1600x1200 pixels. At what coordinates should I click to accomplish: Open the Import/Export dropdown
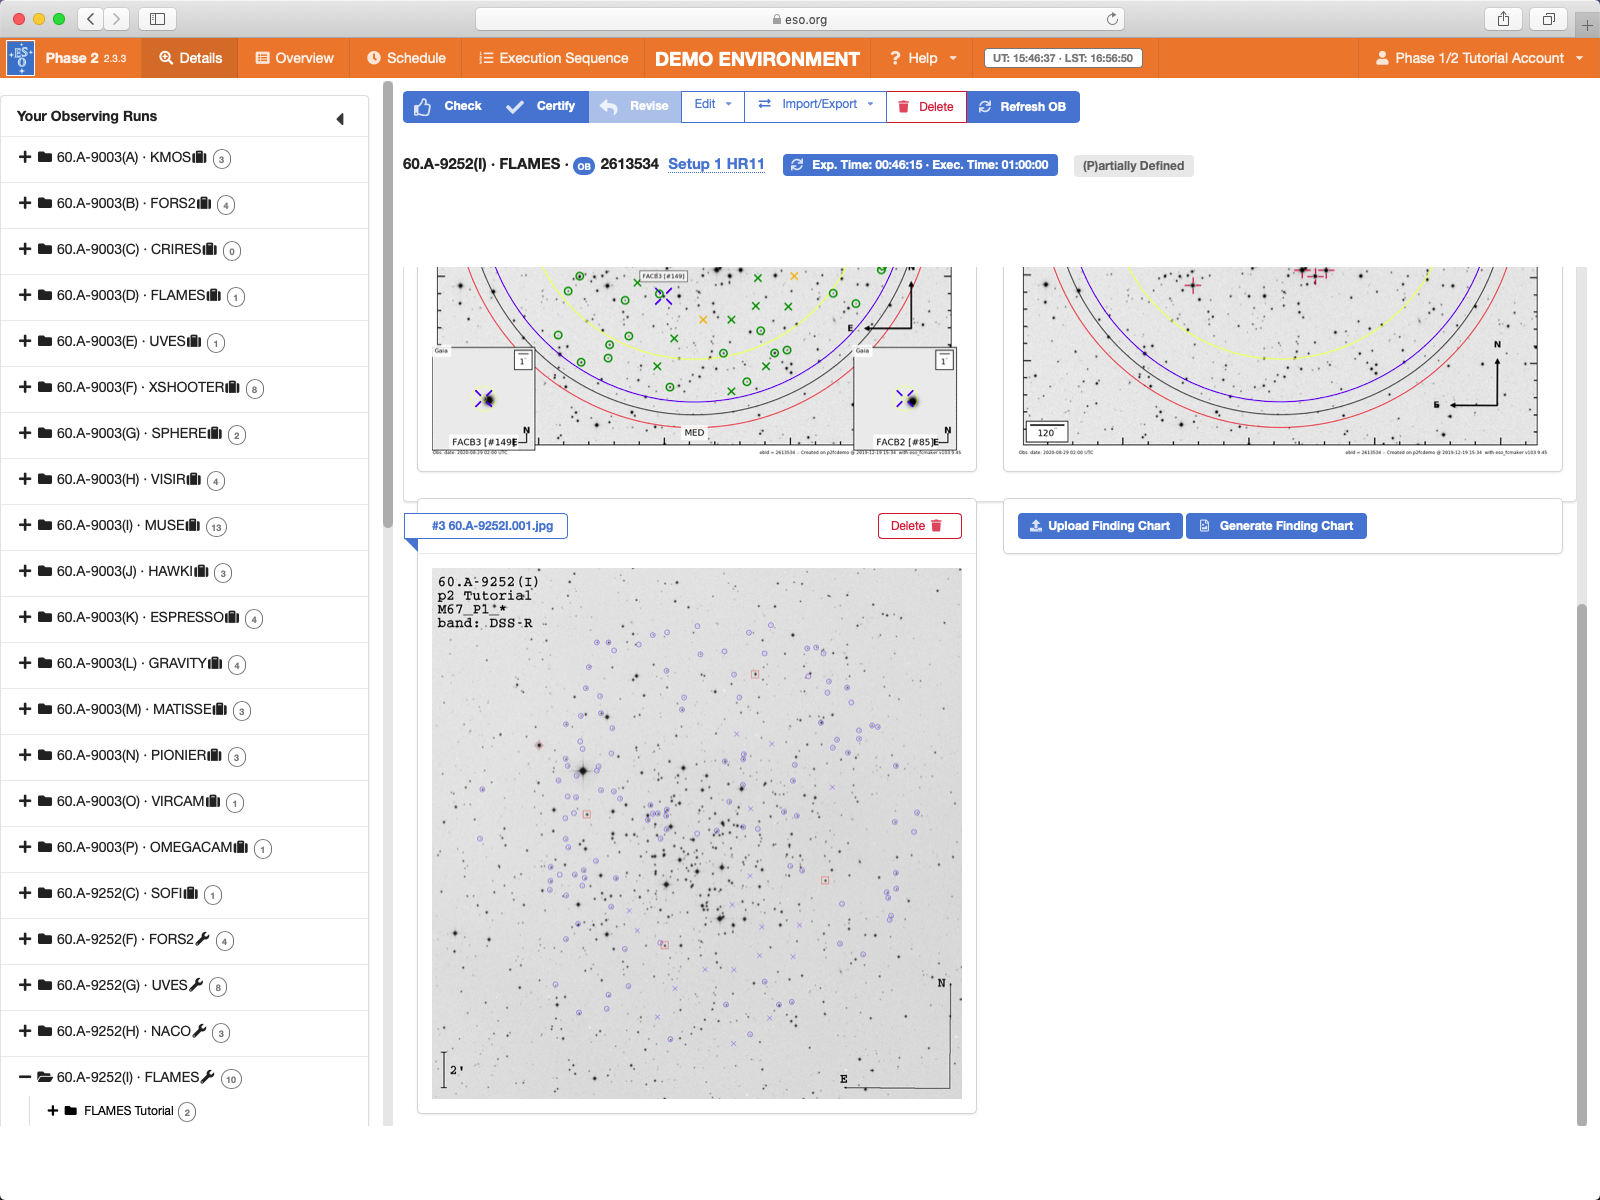click(x=816, y=105)
